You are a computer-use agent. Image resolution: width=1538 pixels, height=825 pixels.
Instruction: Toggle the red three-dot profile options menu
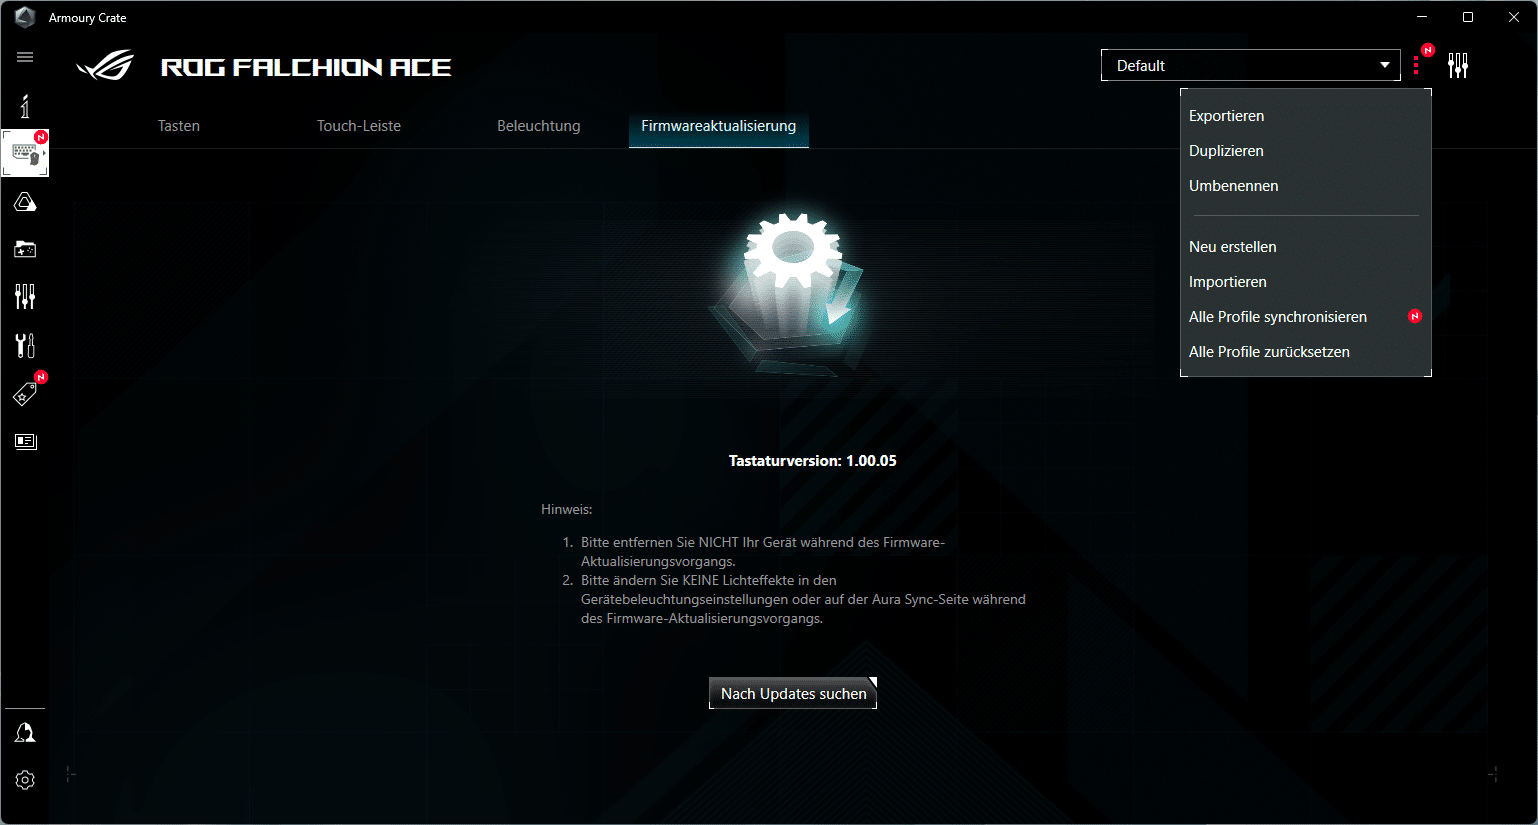(1416, 65)
